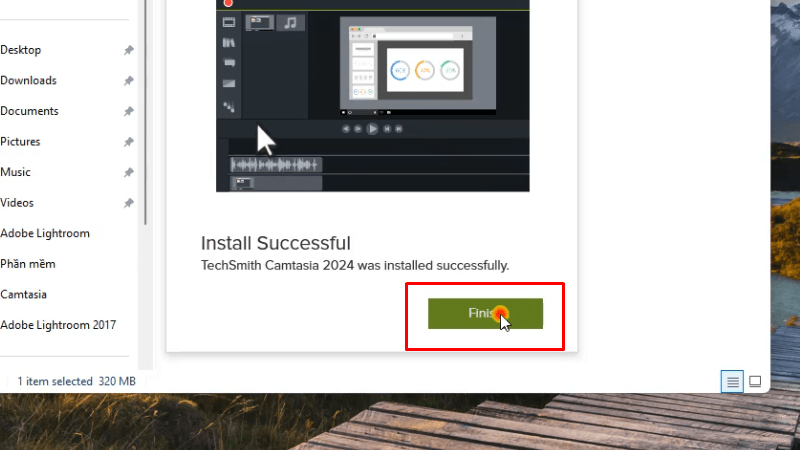Screen dimensions: 800x450
Task: Open the Downloads quick access folder
Action: pos(29,81)
